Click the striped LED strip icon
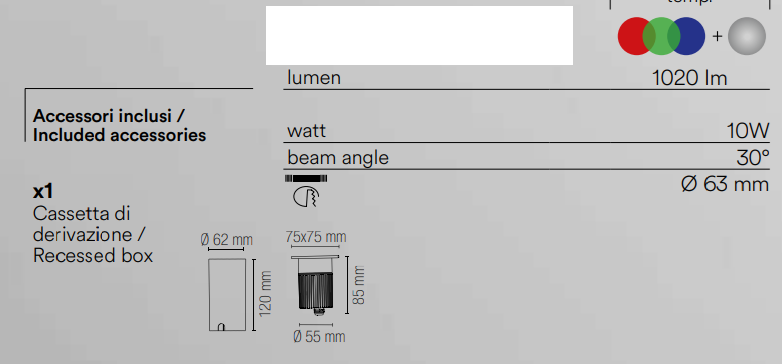 [x=306, y=178]
